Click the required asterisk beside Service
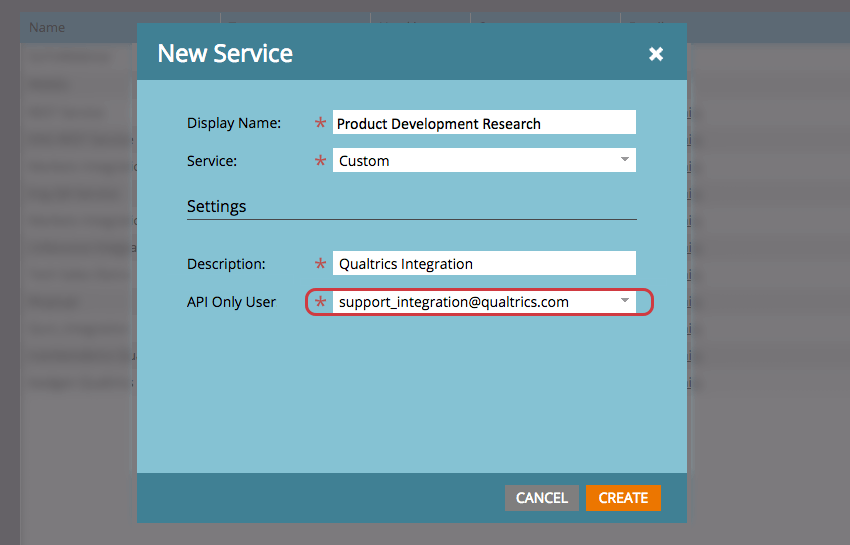This screenshot has width=850, height=545. pyautogui.click(x=321, y=161)
